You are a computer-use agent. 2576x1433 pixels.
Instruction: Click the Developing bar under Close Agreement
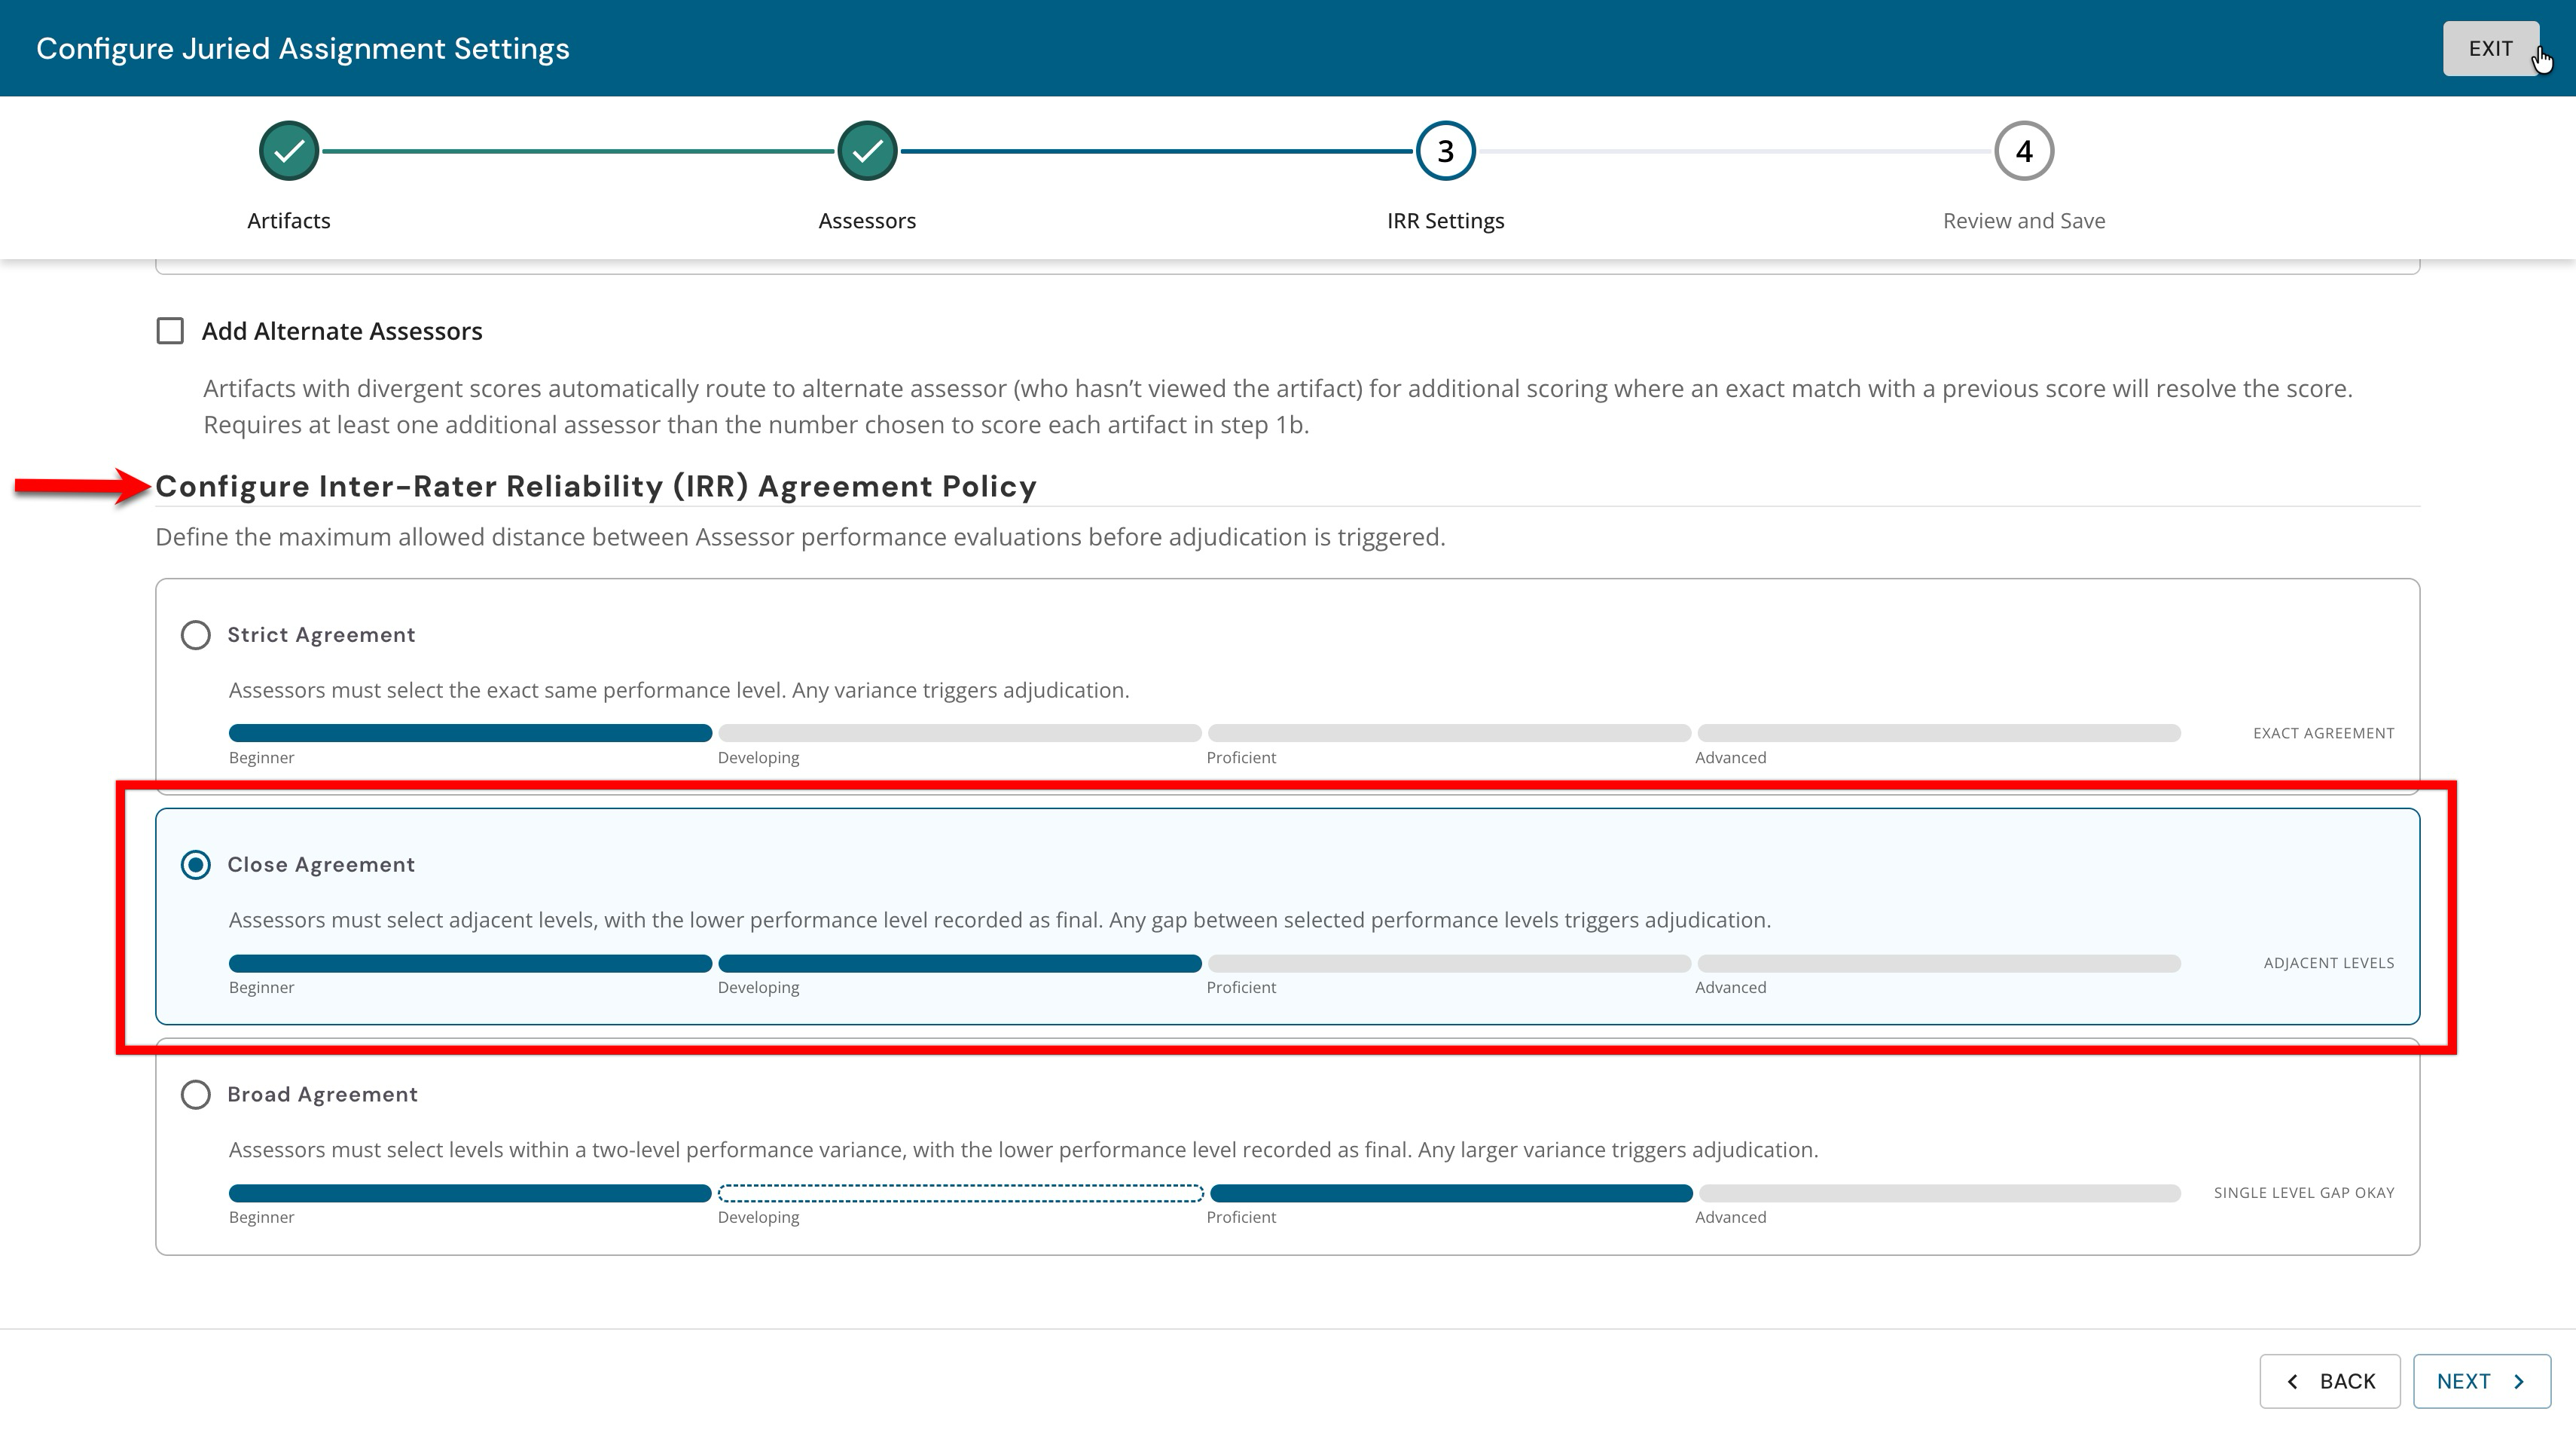pyautogui.click(x=959, y=964)
